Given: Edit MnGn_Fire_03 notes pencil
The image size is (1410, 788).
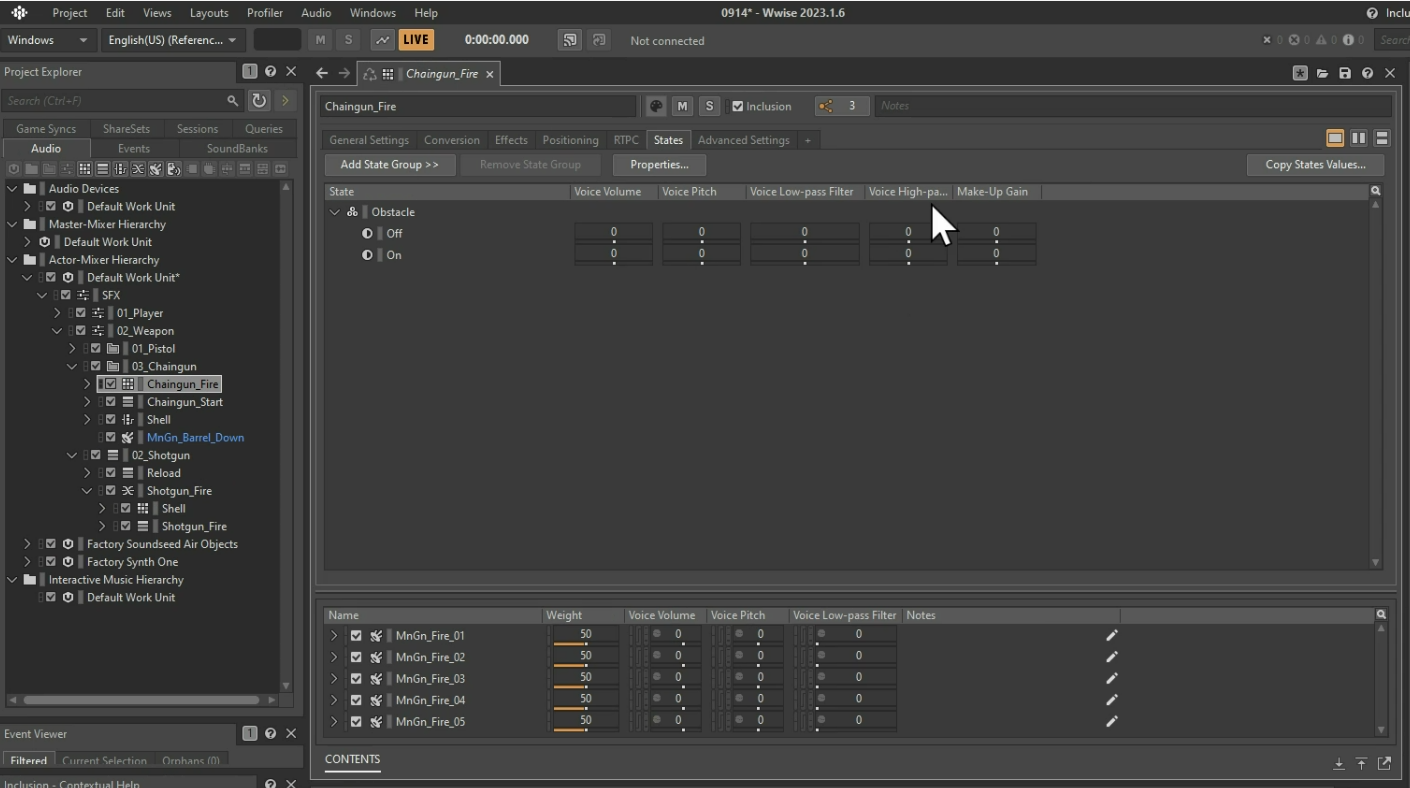Looking at the screenshot, I should [1111, 679].
